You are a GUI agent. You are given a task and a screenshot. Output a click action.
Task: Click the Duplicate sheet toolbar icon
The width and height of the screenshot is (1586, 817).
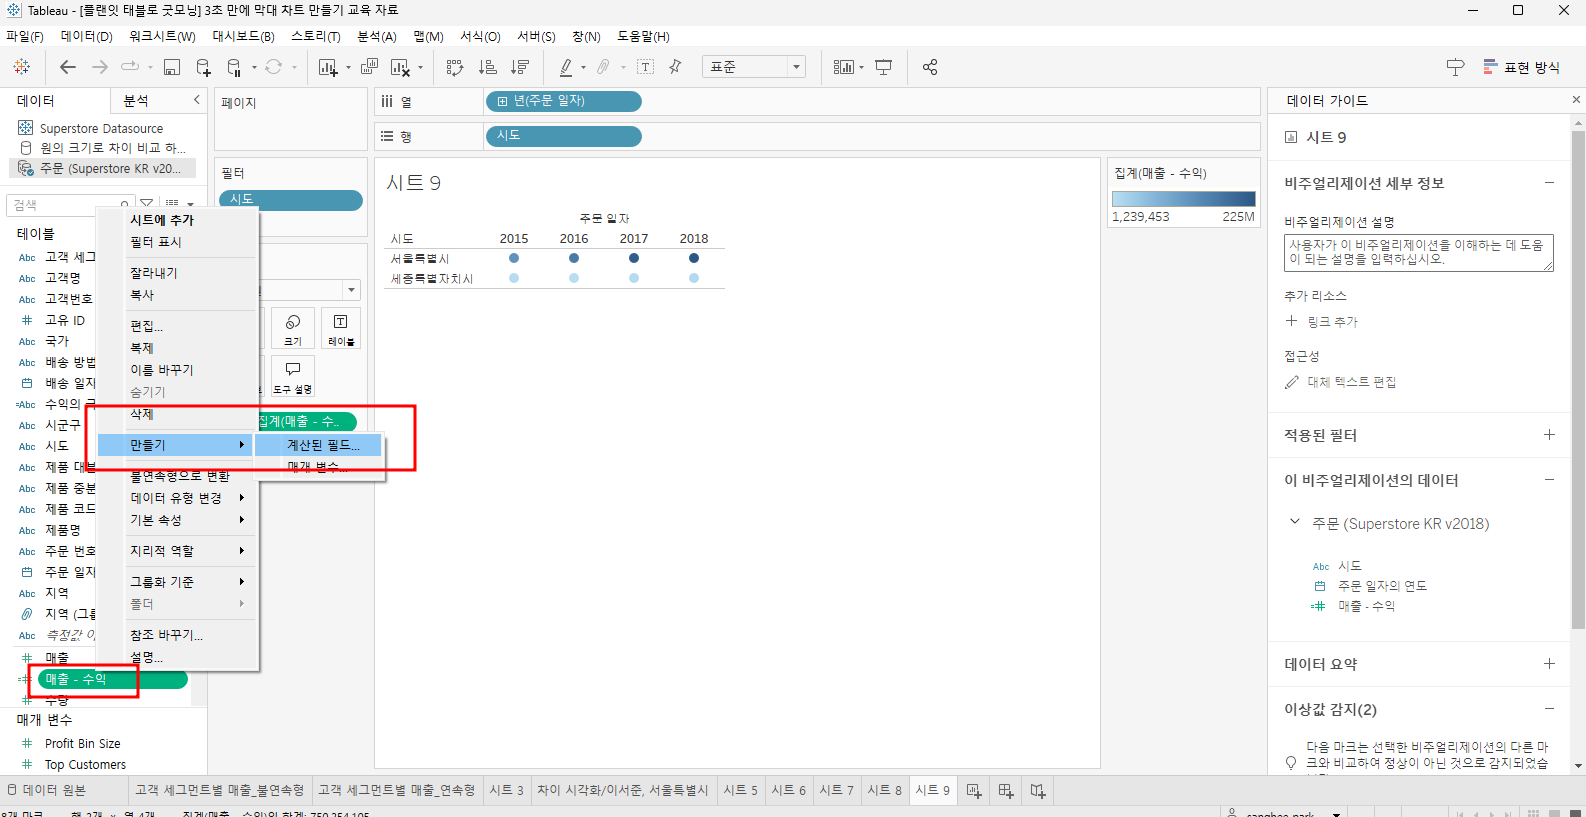(369, 67)
